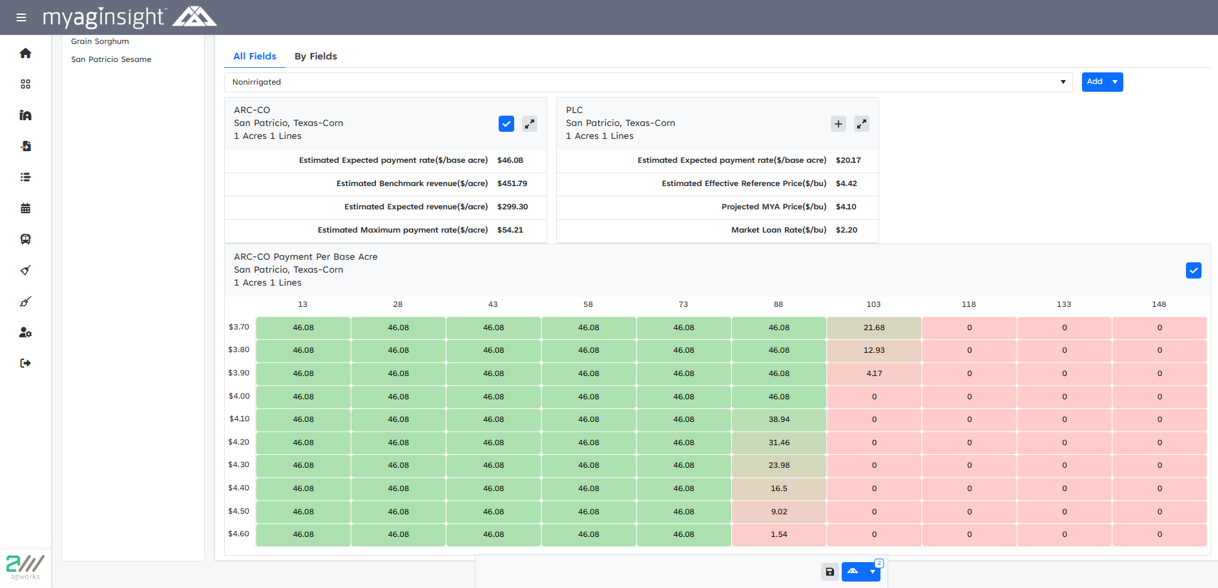Click the column header 148

pyautogui.click(x=1159, y=304)
